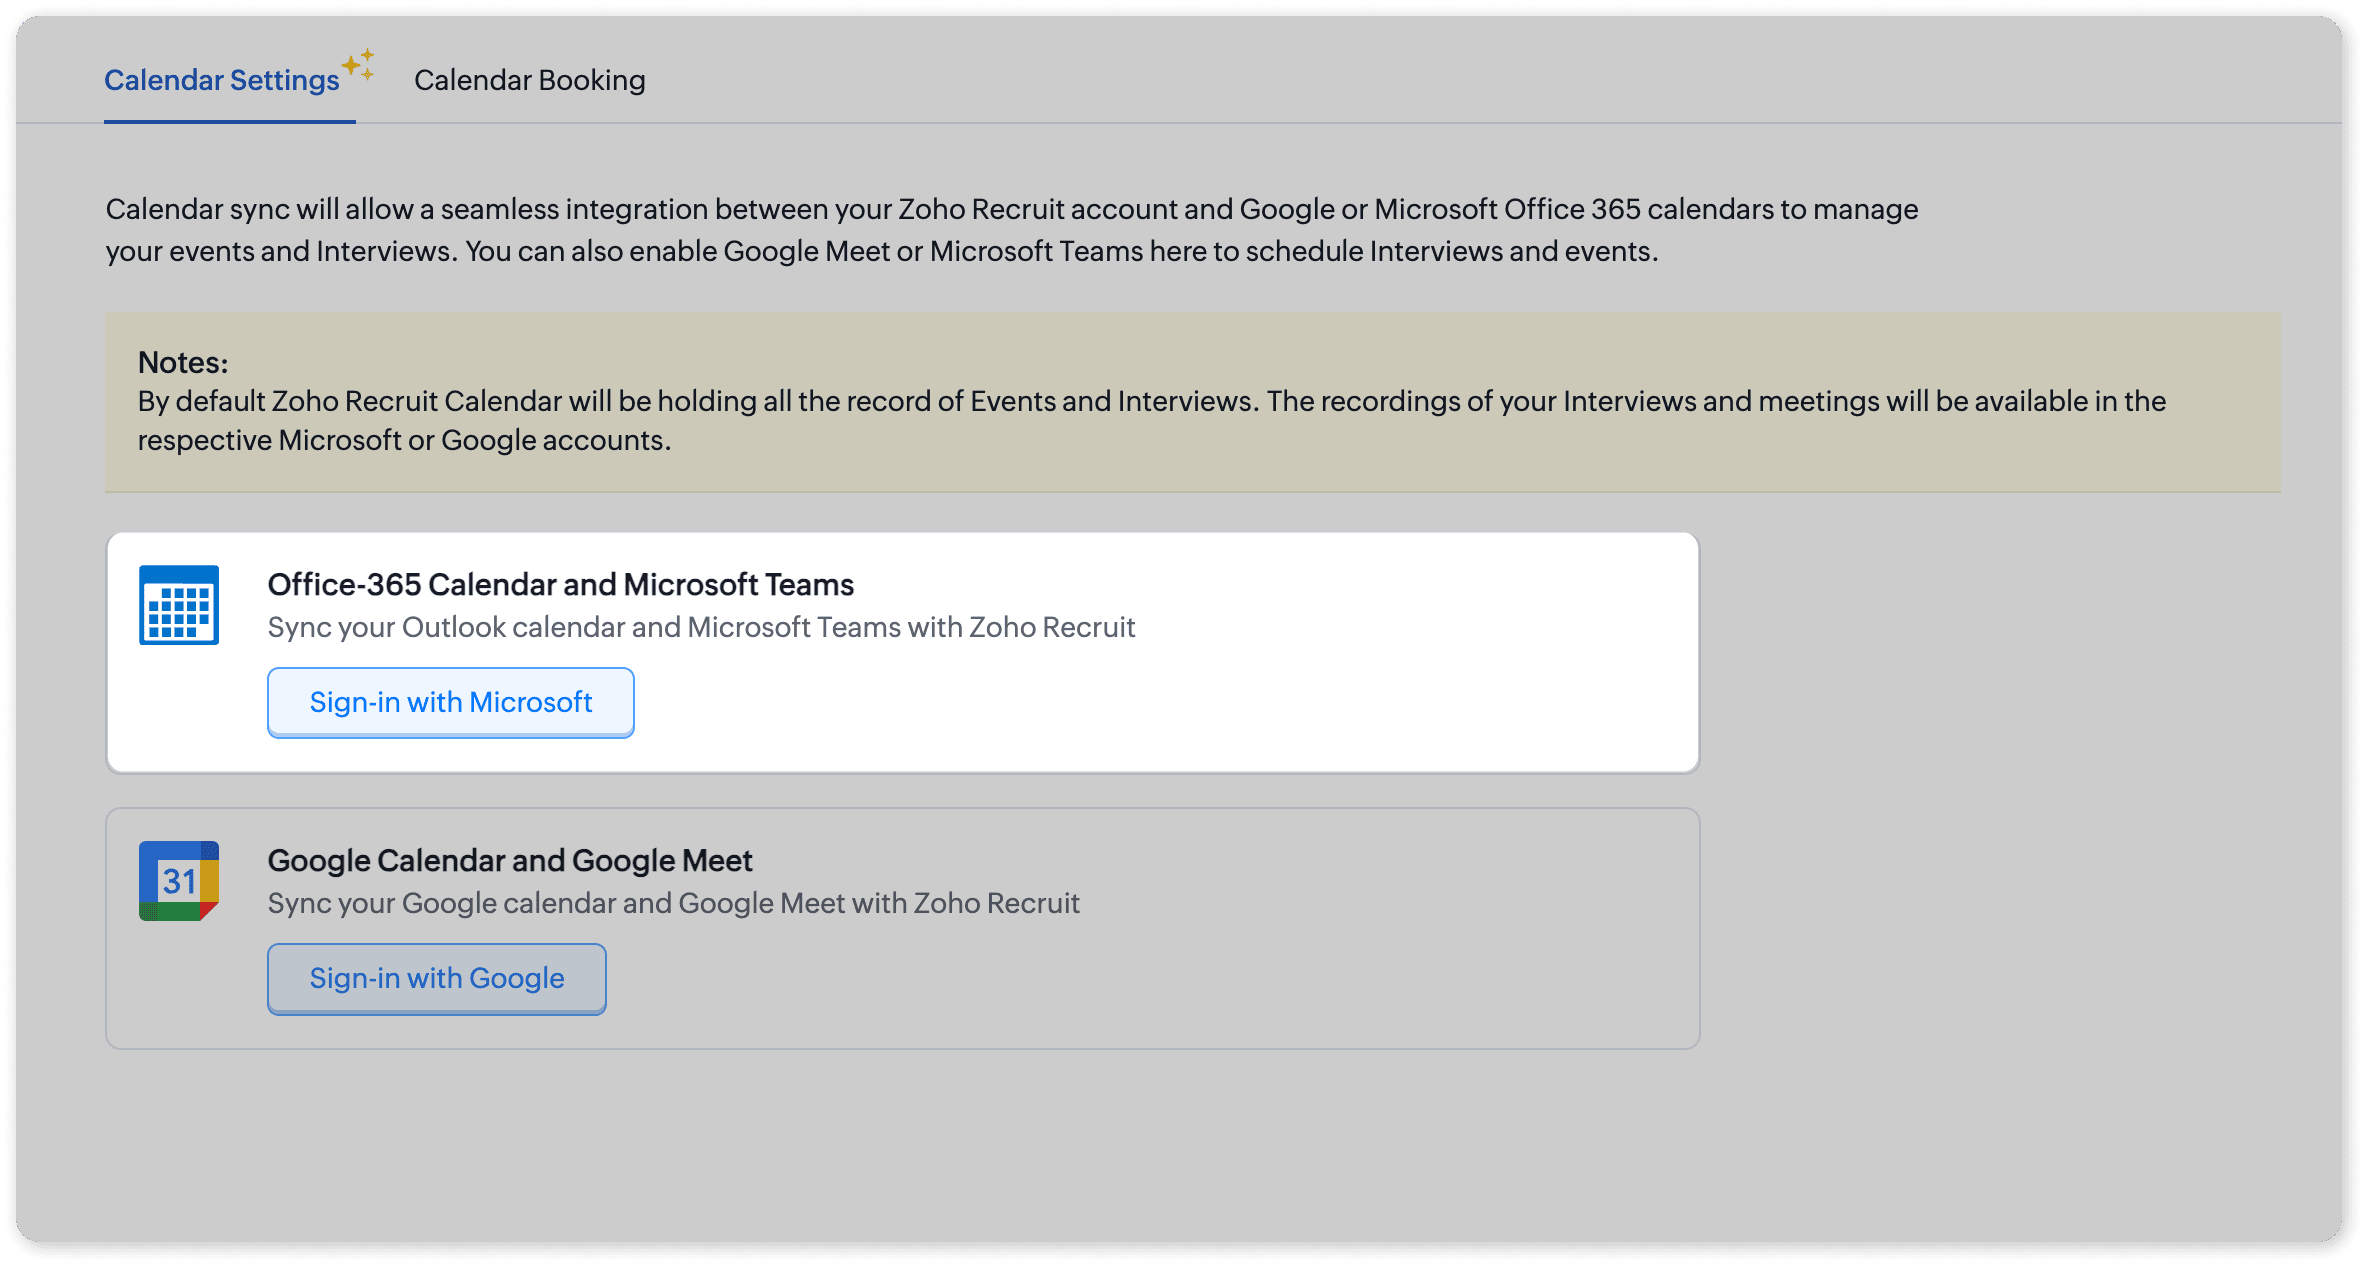Click text 'Sync your Outlook calendar and Microsoft Teams'
The image size is (2366, 1266).
(585, 627)
